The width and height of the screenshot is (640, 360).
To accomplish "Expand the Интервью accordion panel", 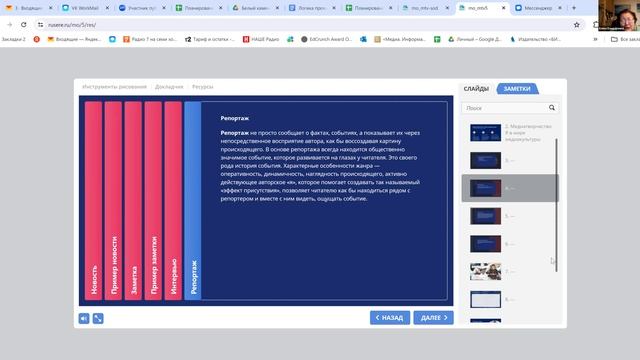I will [173, 200].
